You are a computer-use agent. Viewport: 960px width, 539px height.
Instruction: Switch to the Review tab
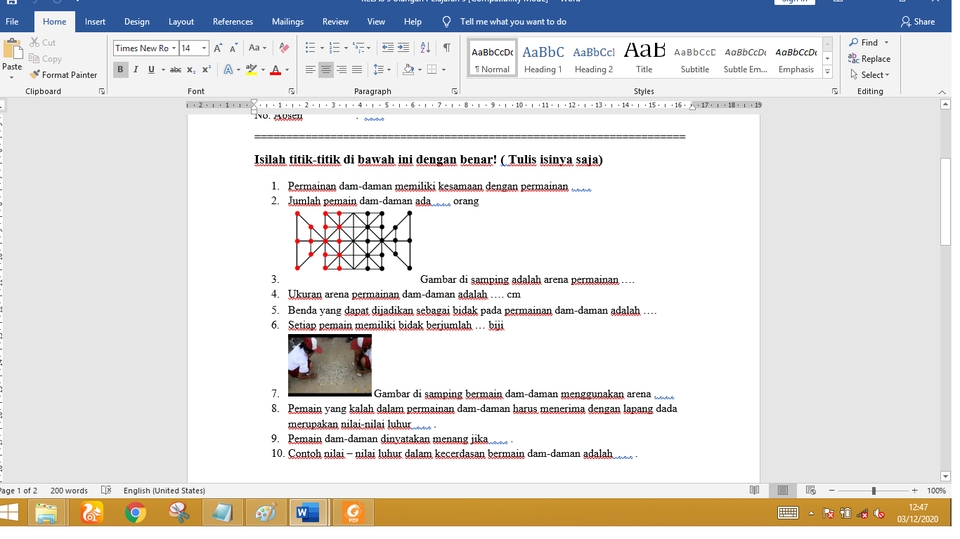coord(335,21)
